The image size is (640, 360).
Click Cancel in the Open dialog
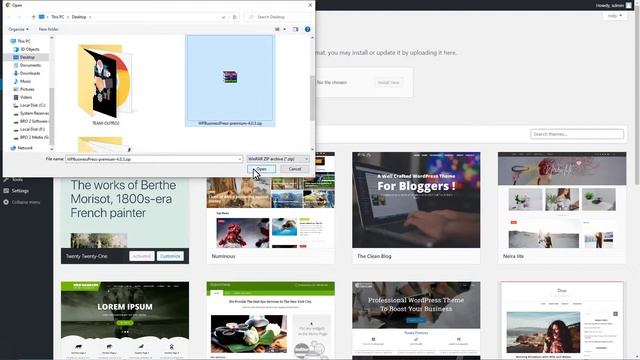294,169
